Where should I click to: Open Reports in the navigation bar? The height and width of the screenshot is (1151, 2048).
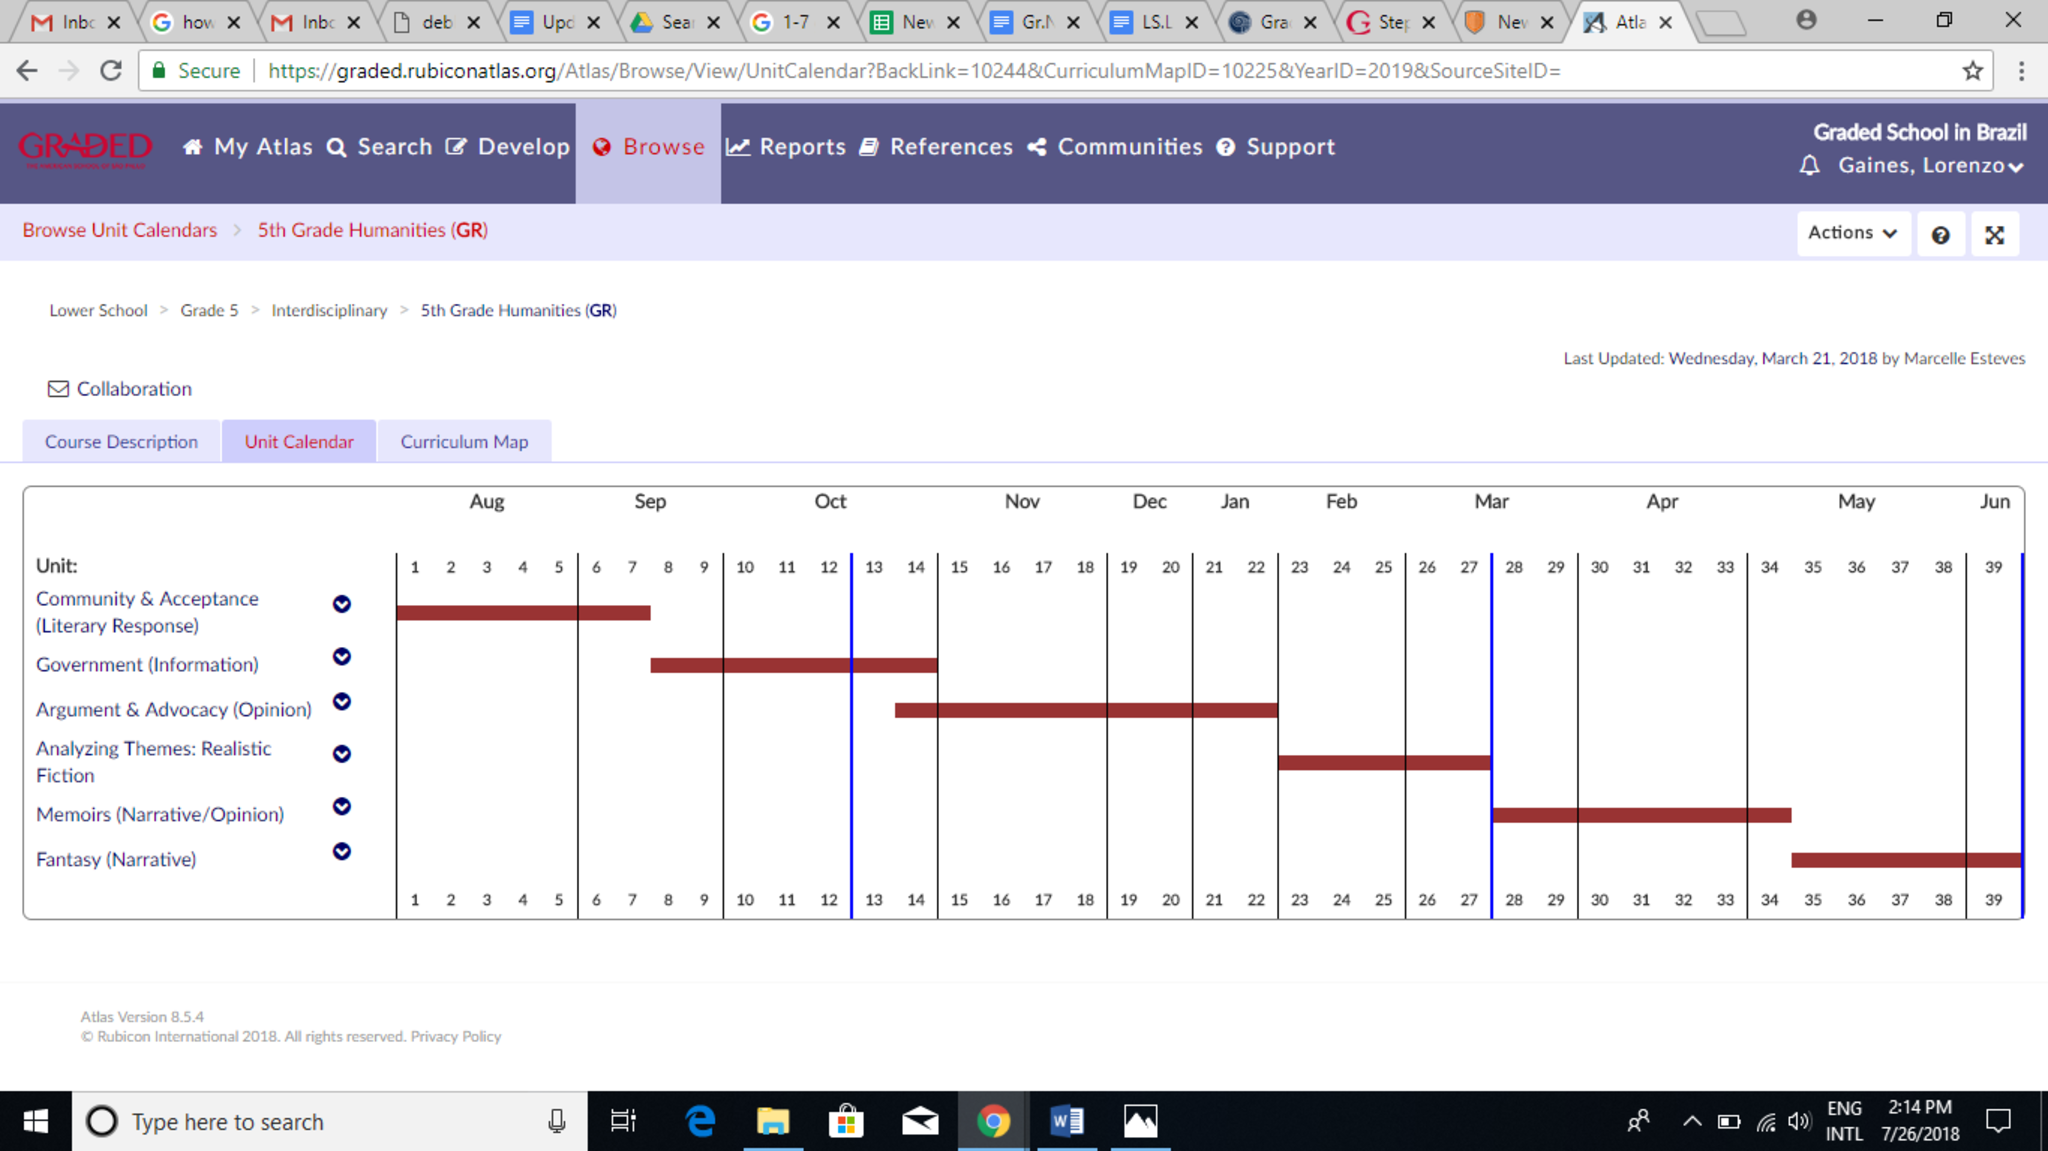click(x=786, y=147)
